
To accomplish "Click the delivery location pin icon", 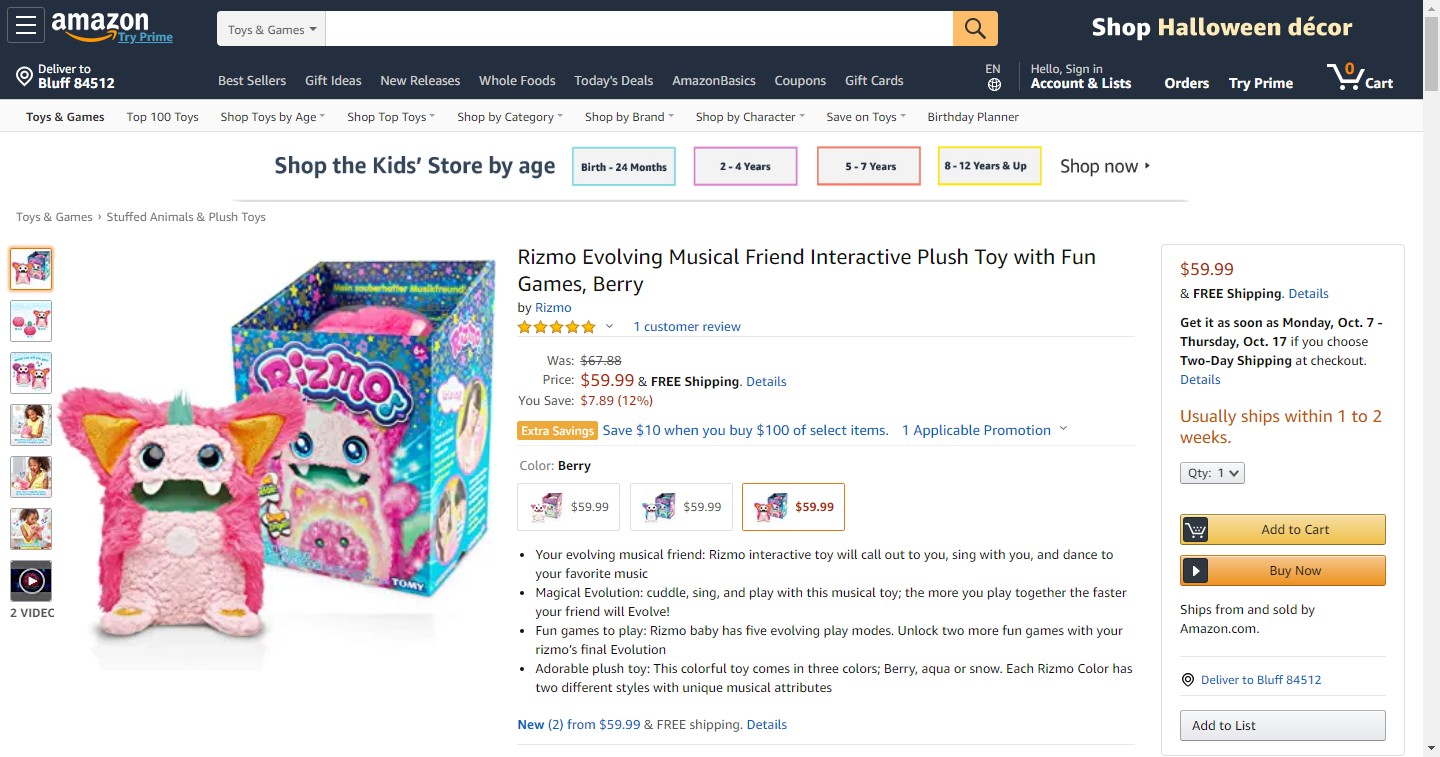I will point(24,77).
